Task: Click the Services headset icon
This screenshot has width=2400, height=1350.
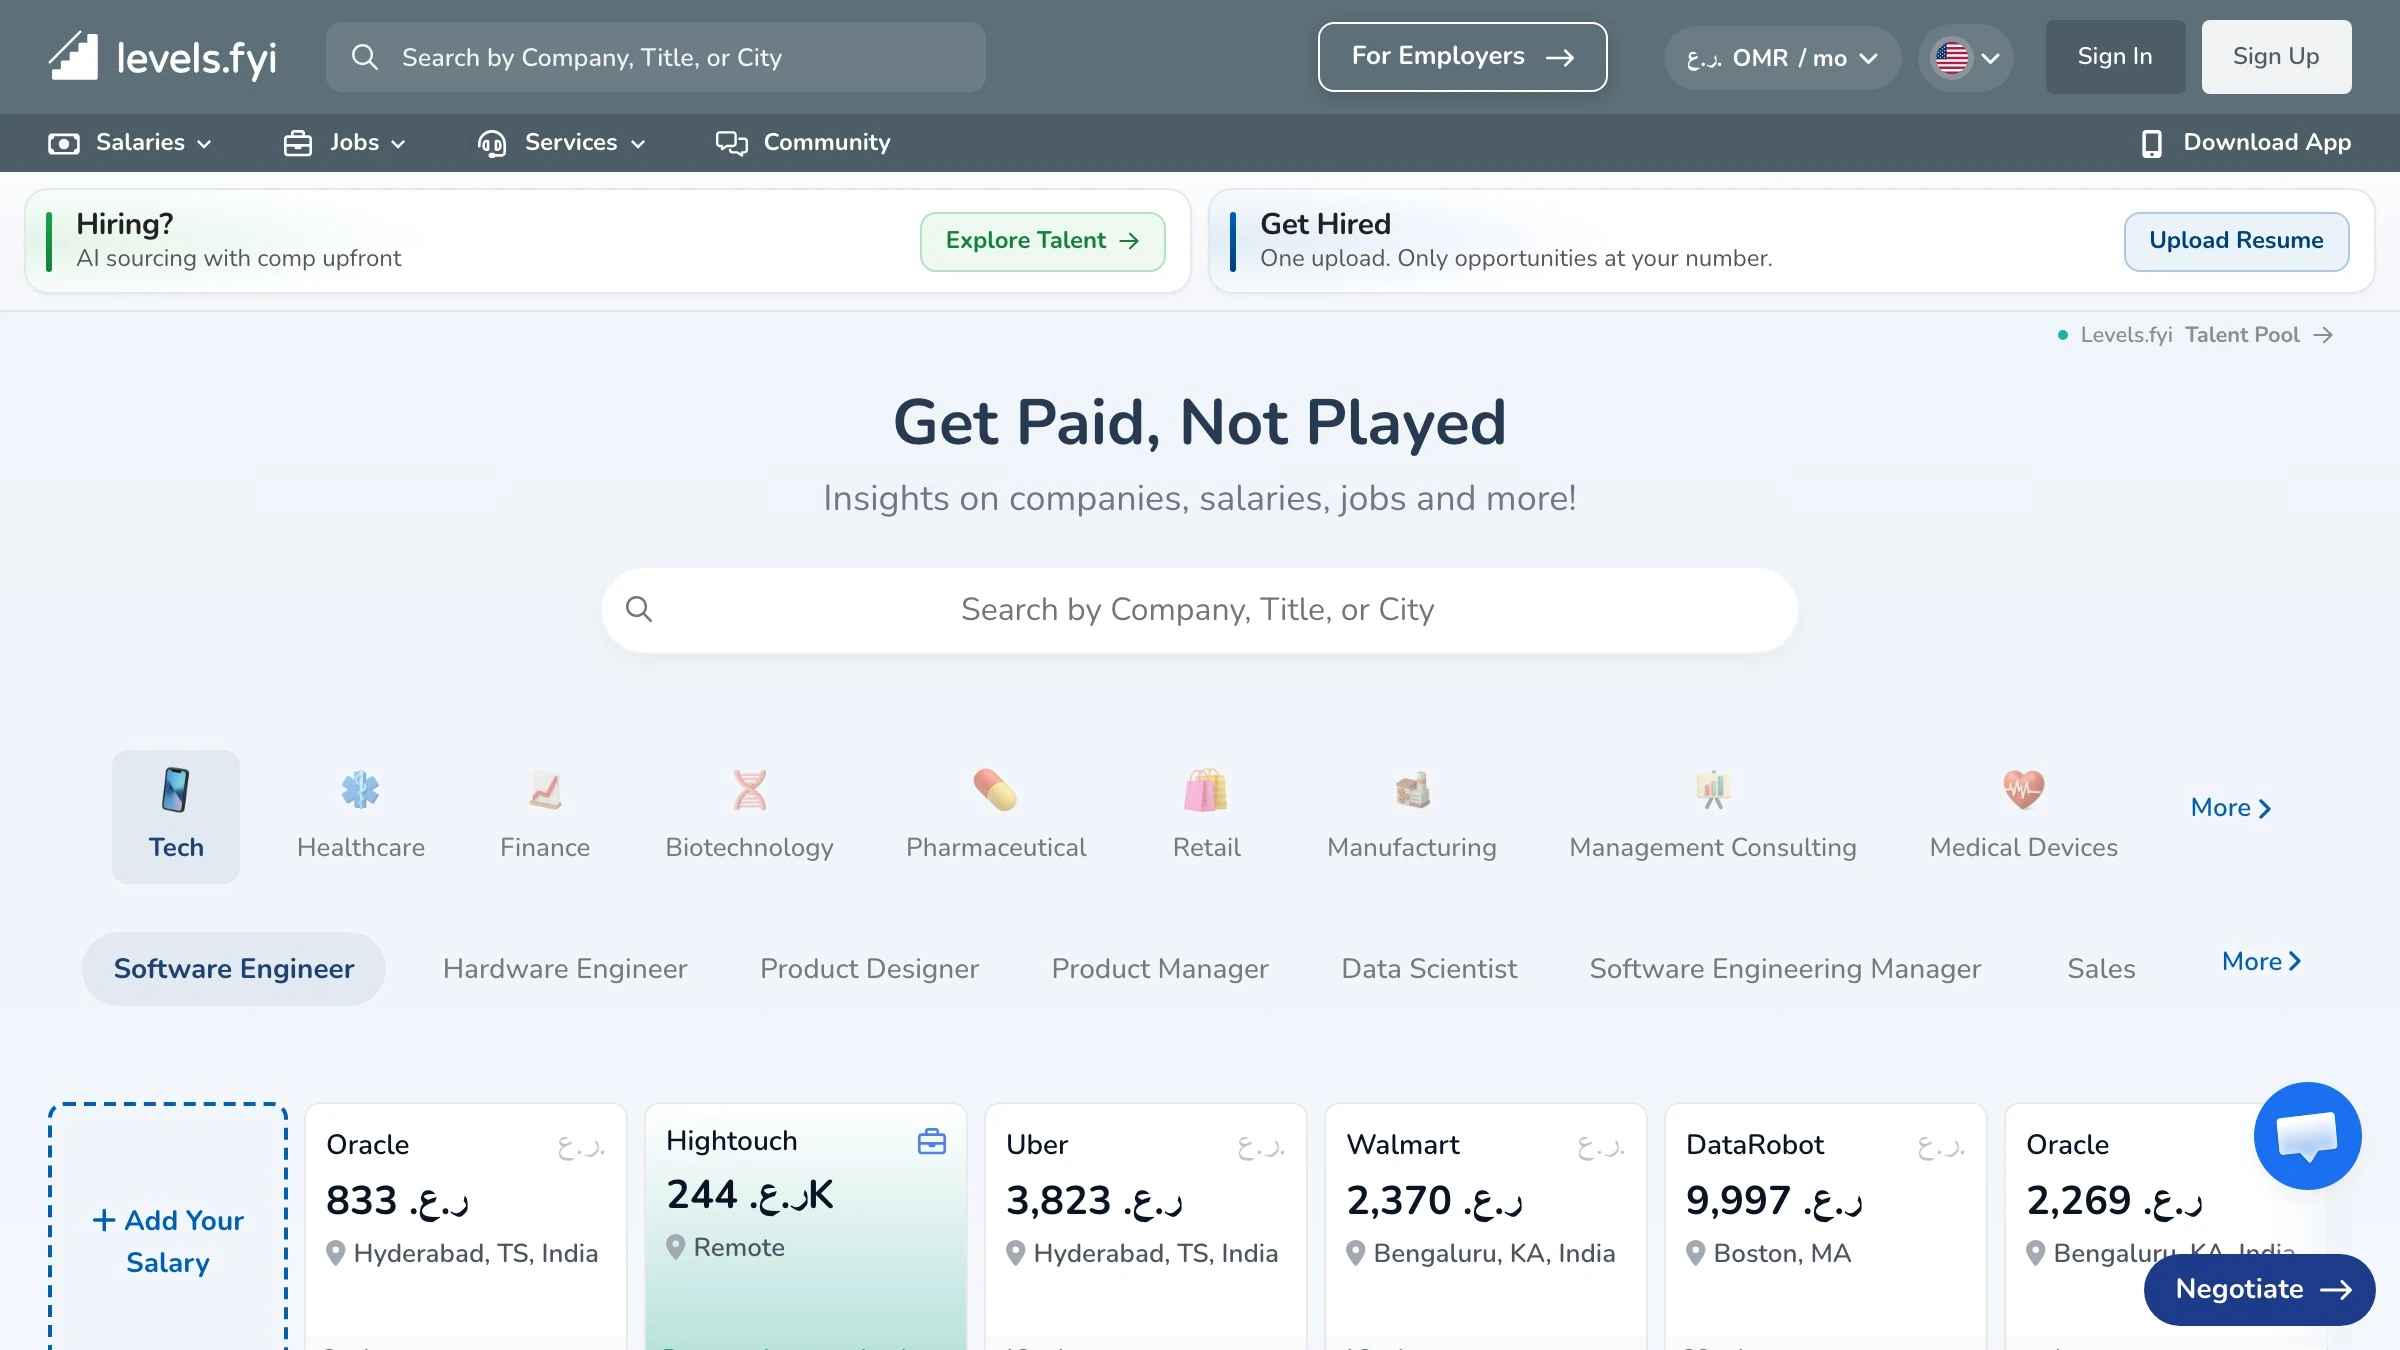Action: coord(491,143)
